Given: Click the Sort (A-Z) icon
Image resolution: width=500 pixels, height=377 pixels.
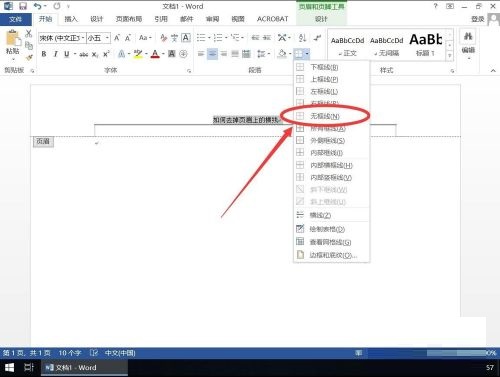Looking at the screenshot, I should coord(302,38).
